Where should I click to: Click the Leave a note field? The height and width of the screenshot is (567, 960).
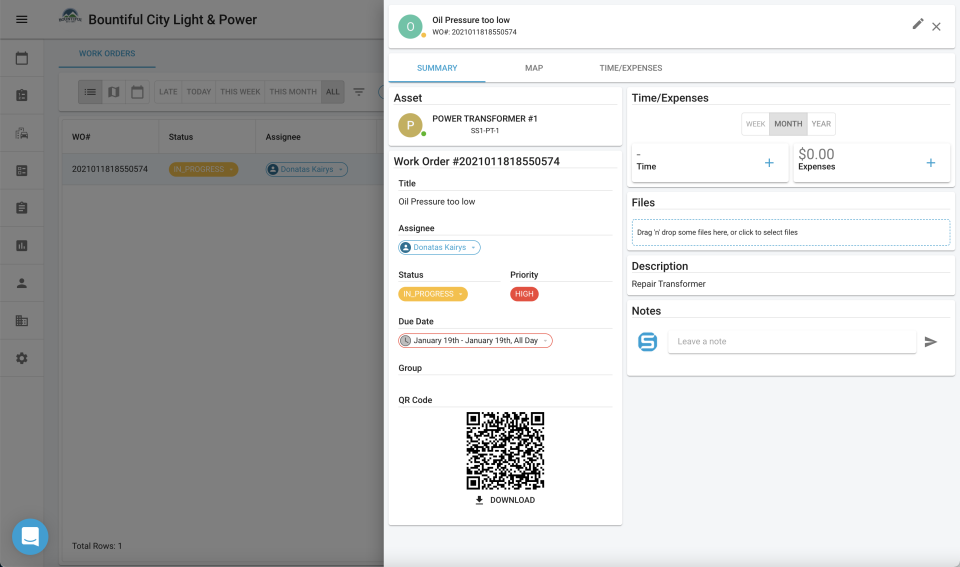tap(792, 342)
